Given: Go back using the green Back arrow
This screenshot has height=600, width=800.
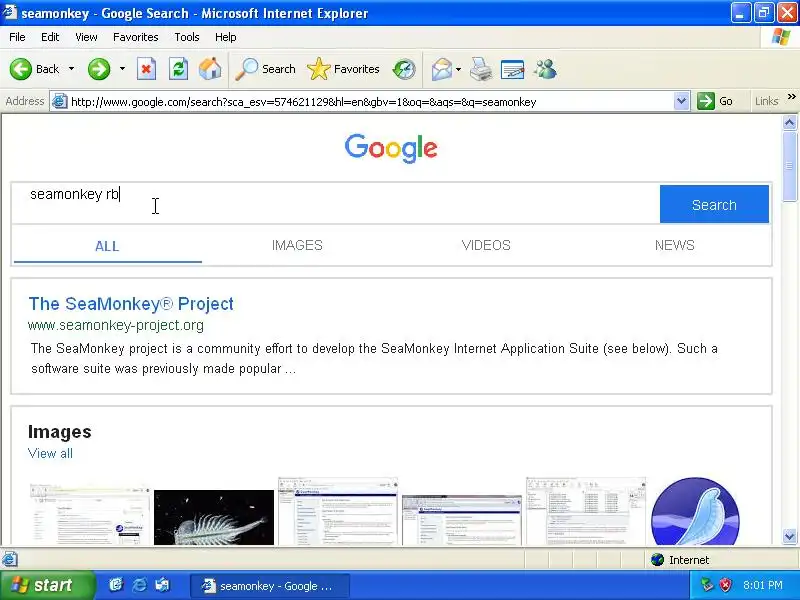Looking at the screenshot, I should pos(21,69).
